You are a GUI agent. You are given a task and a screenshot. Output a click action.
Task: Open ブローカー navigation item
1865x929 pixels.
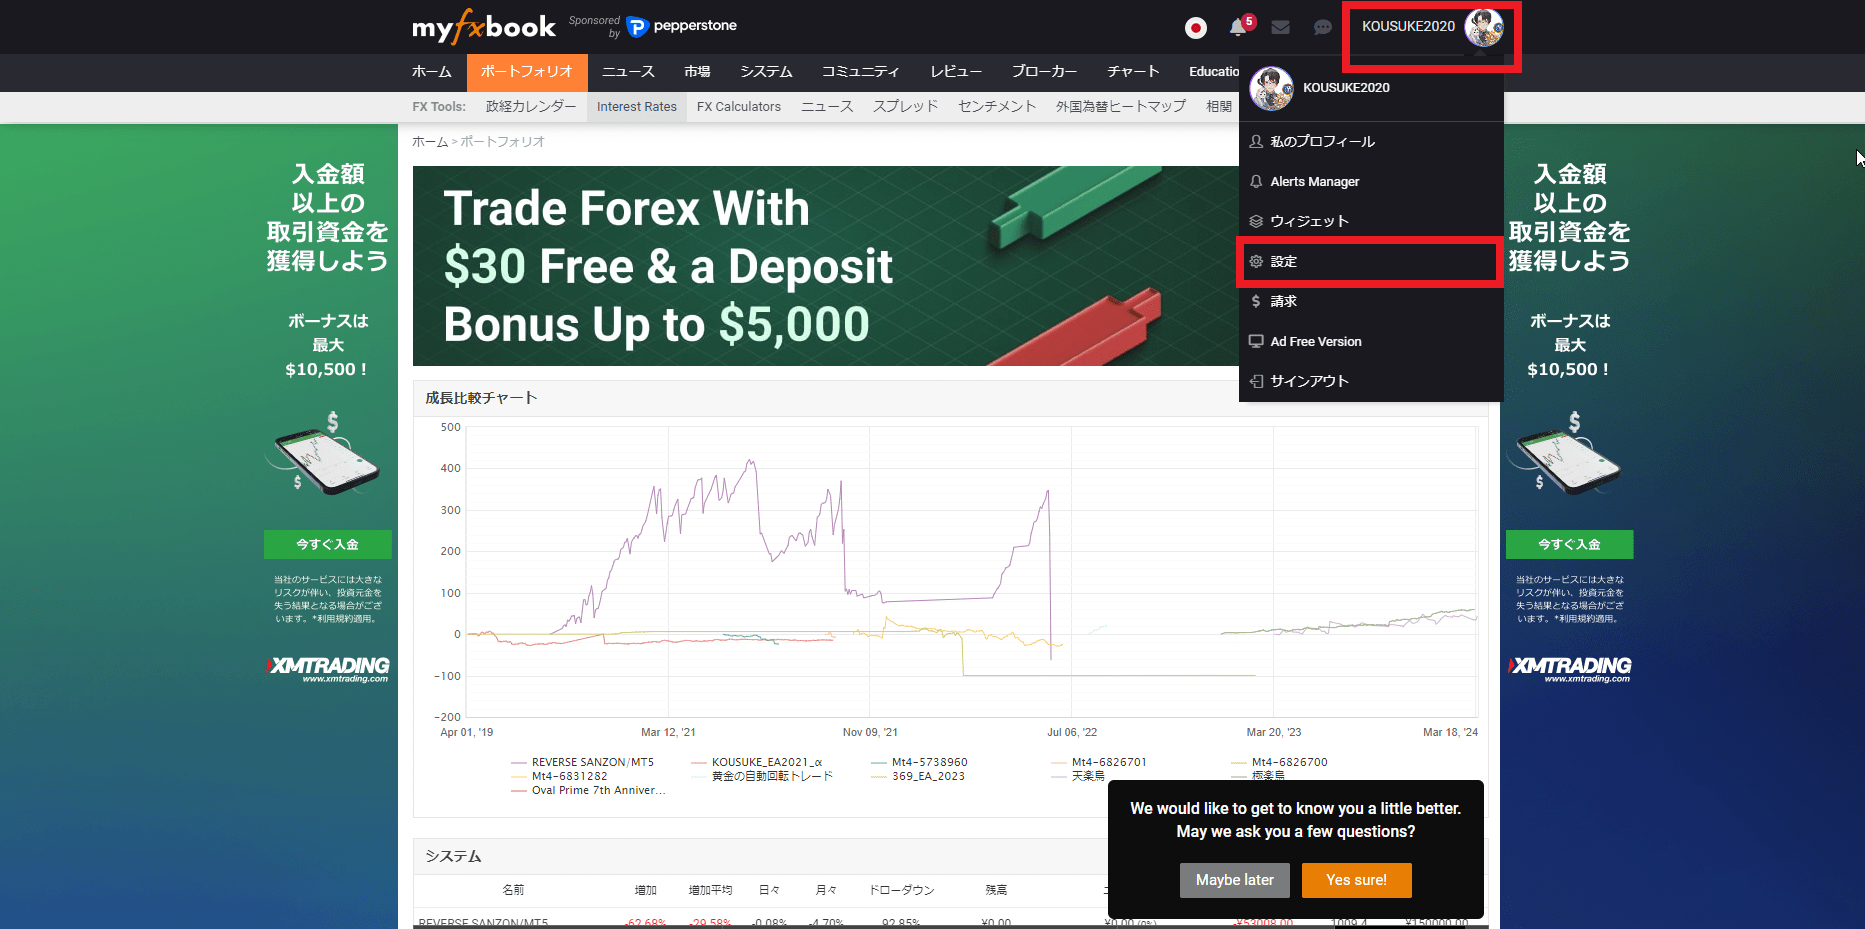tap(1044, 72)
